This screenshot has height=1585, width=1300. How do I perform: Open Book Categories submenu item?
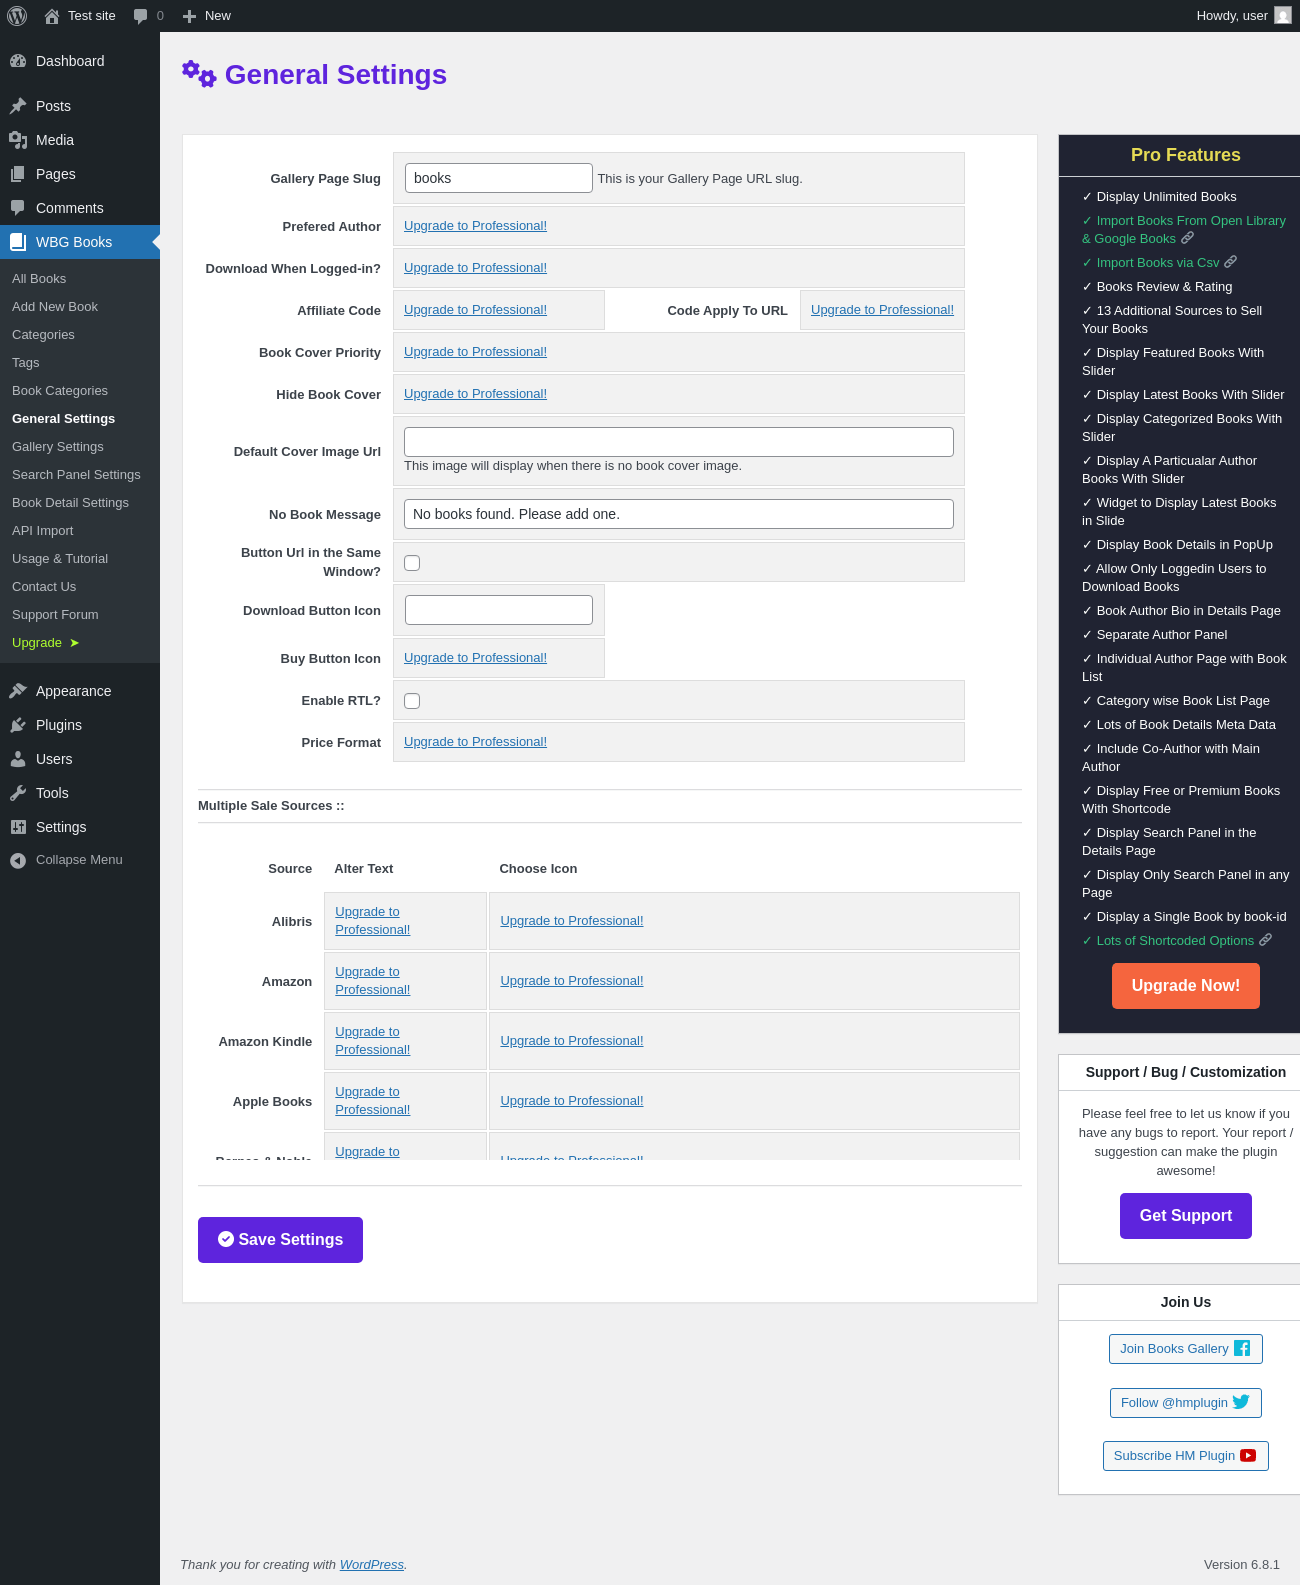(x=60, y=391)
